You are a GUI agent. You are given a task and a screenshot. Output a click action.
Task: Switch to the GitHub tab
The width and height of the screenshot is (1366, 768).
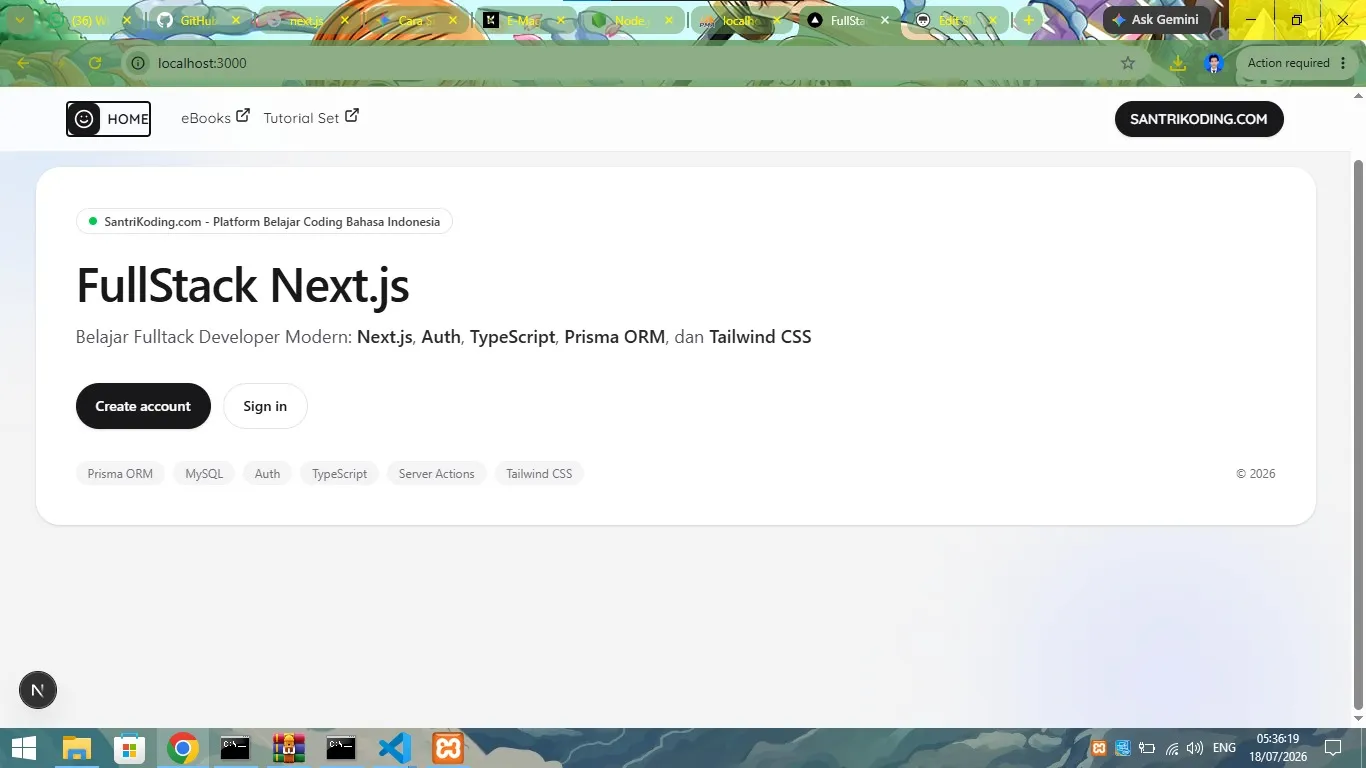point(199,20)
